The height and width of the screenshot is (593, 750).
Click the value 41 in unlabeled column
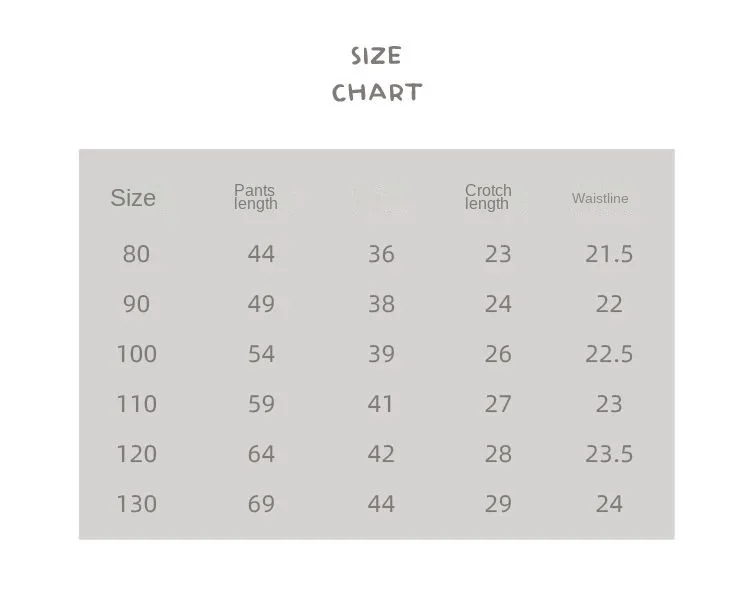click(x=380, y=404)
